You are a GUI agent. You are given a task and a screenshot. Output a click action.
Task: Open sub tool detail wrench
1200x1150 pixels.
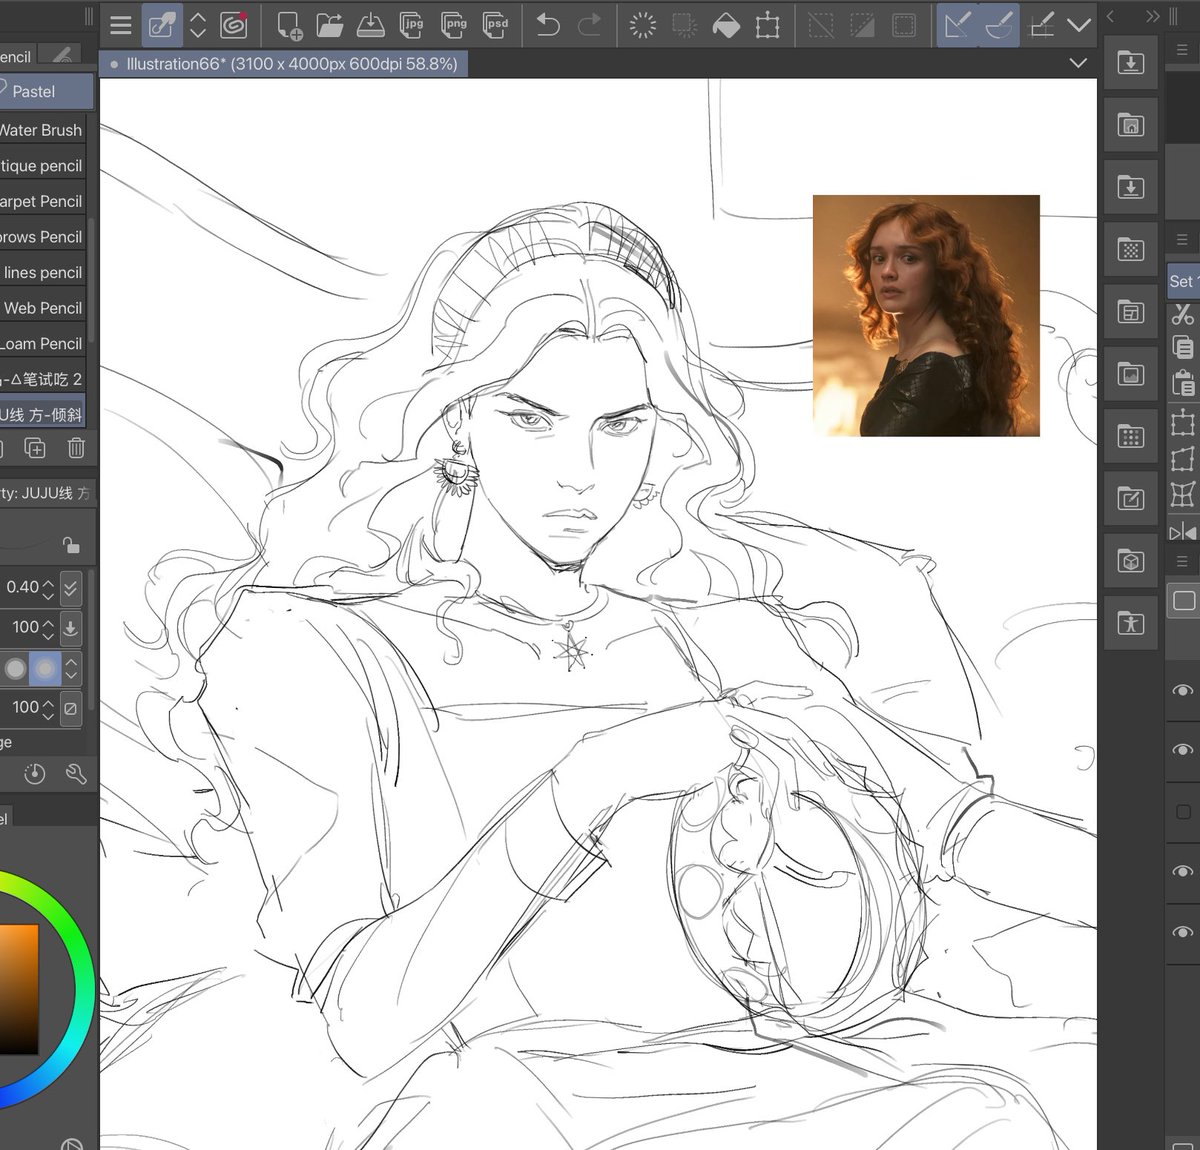click(x=76, y=774)
